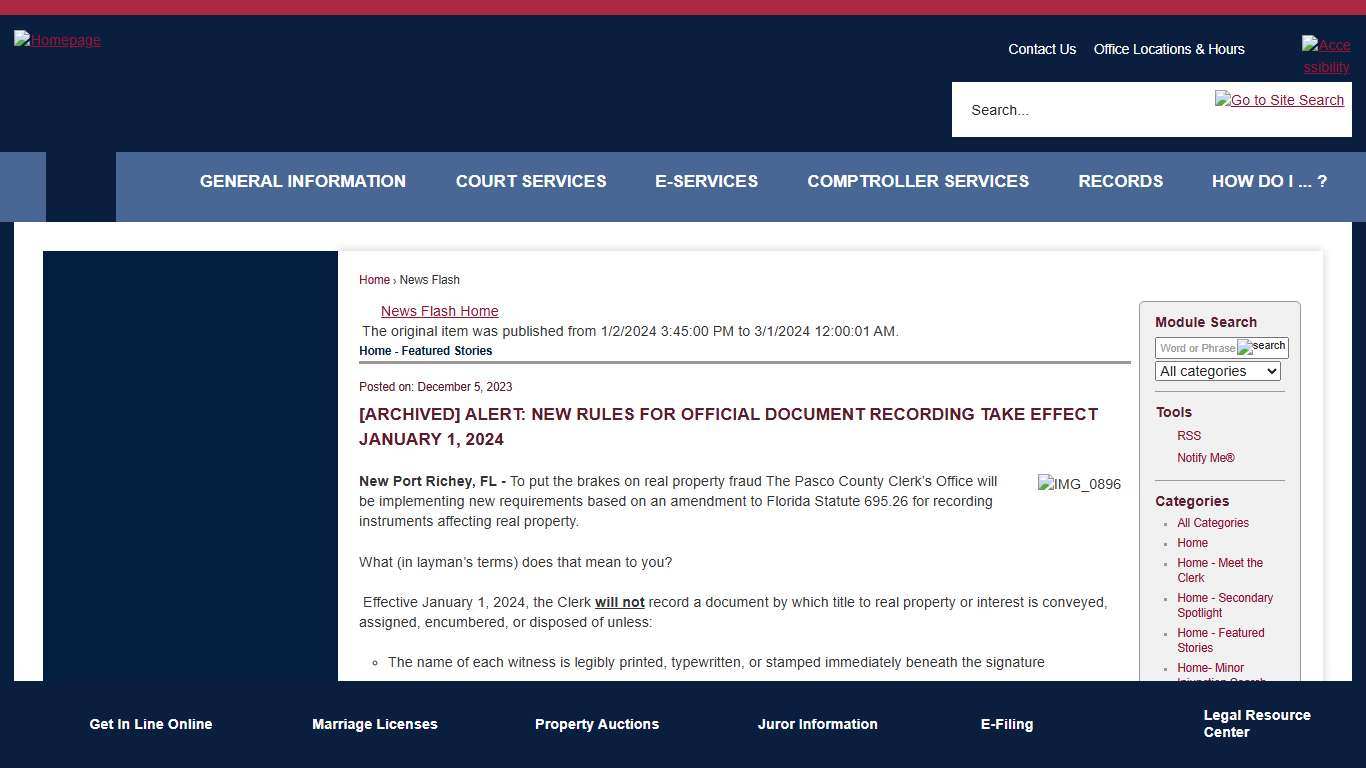Subscribe via RSS link
The width and height of the screenshot is (1366, 768).
1189,436
